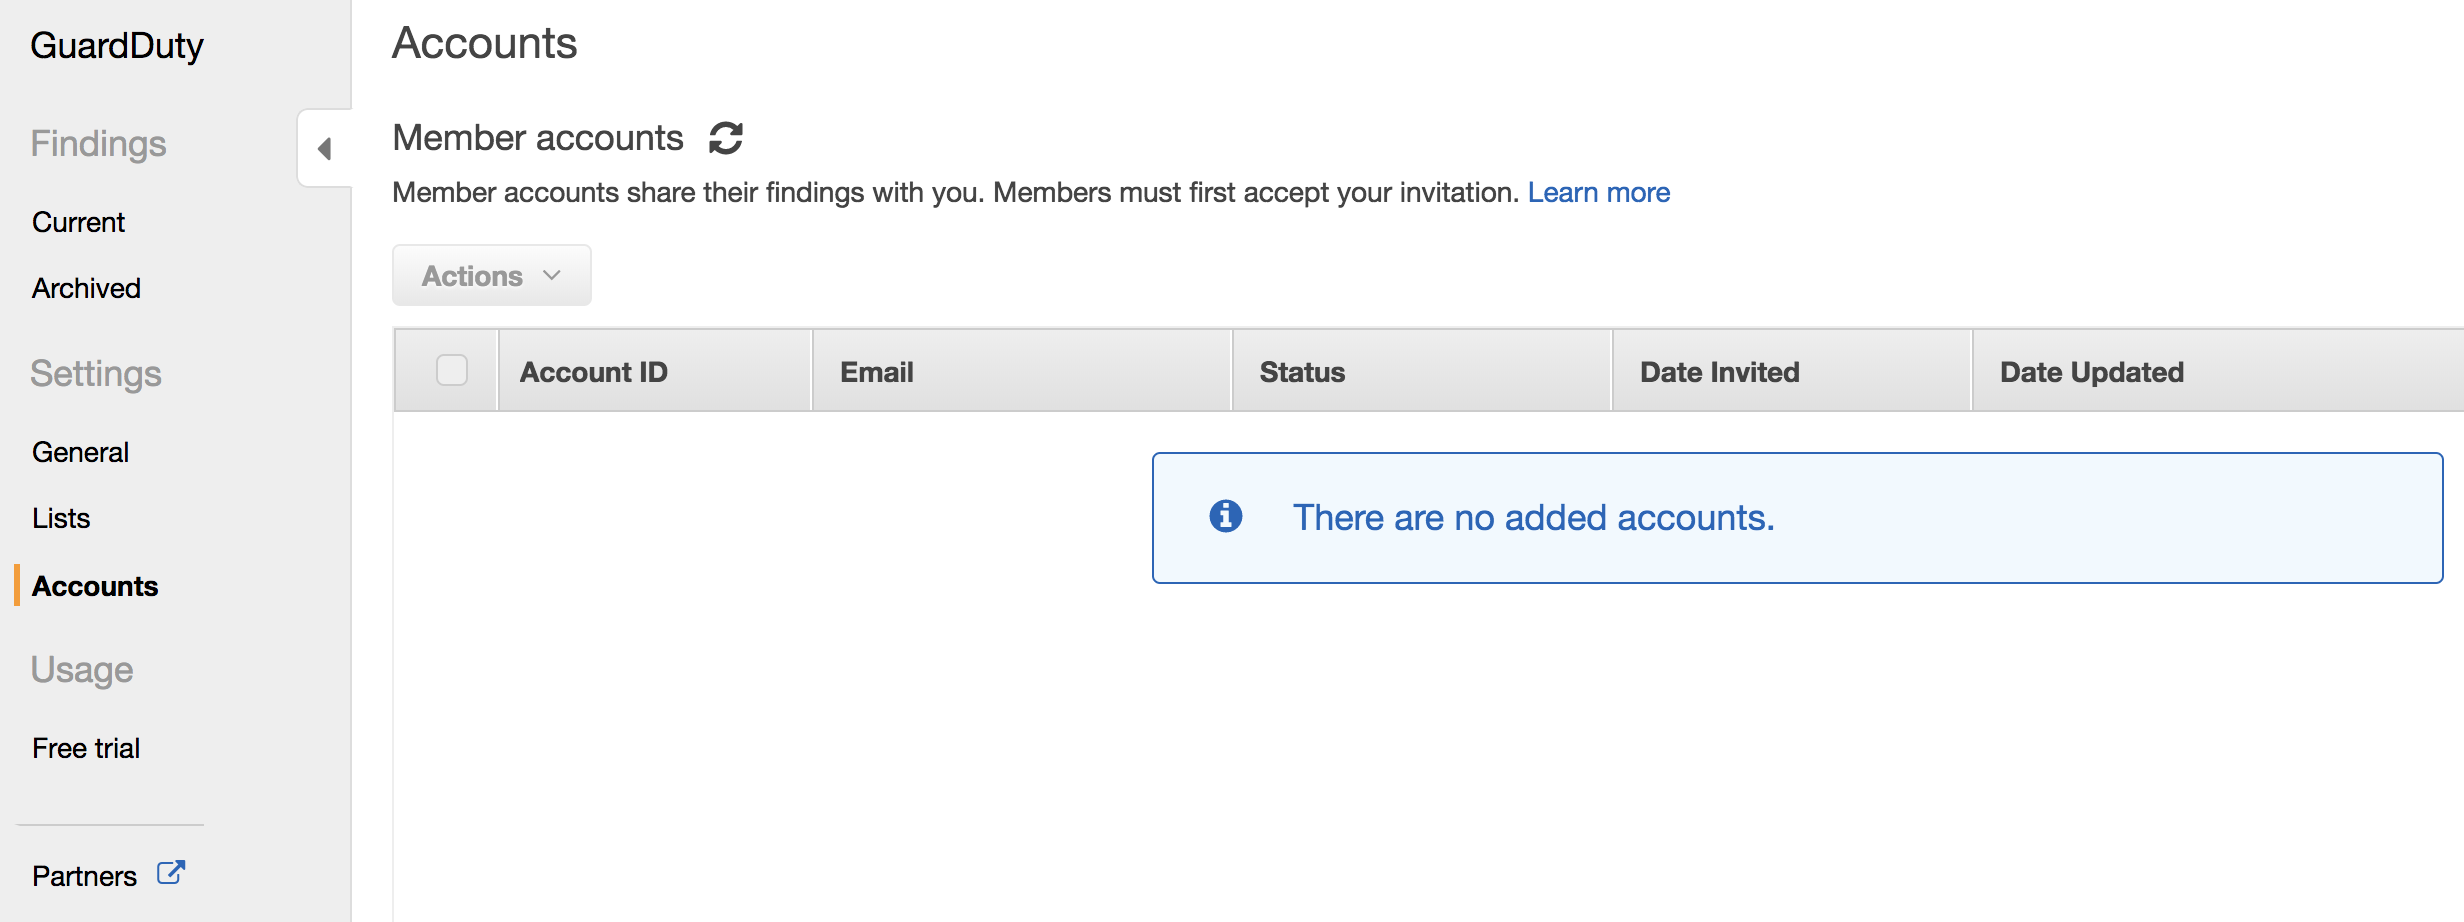Click the Date Invited column header

click(x=1719, y=372)
